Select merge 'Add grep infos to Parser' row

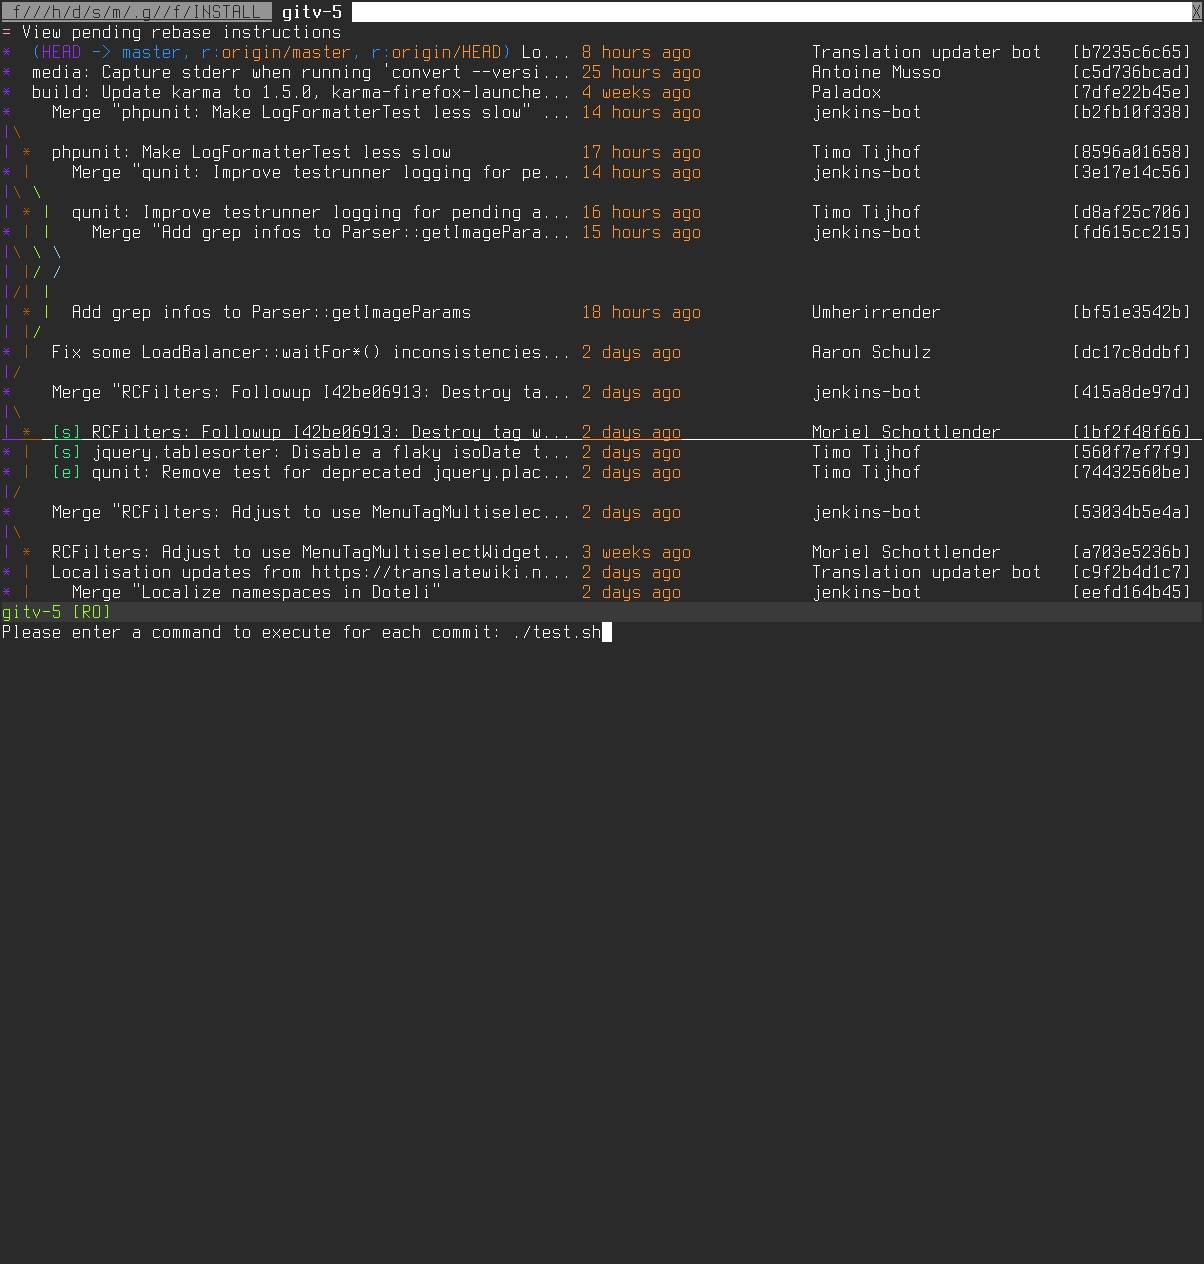[602, 232]
